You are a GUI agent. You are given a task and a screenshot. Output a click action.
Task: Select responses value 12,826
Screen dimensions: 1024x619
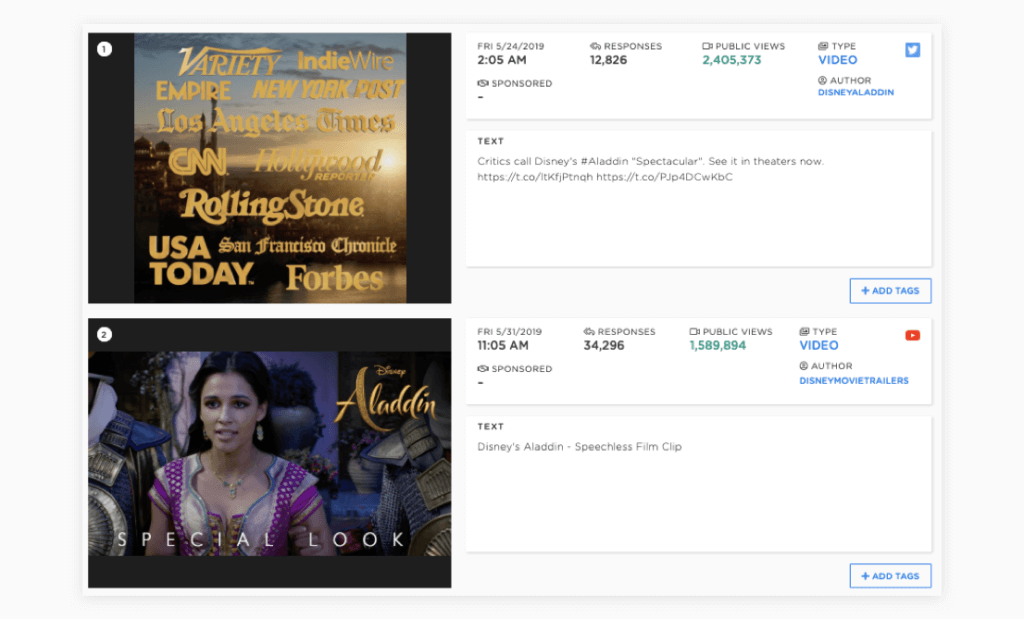608,60
